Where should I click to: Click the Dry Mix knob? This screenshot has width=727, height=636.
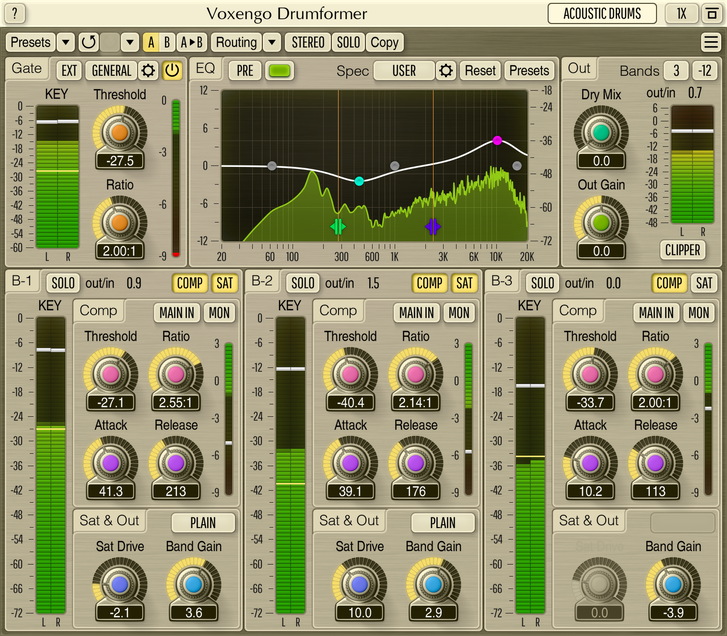coord(601,133)
